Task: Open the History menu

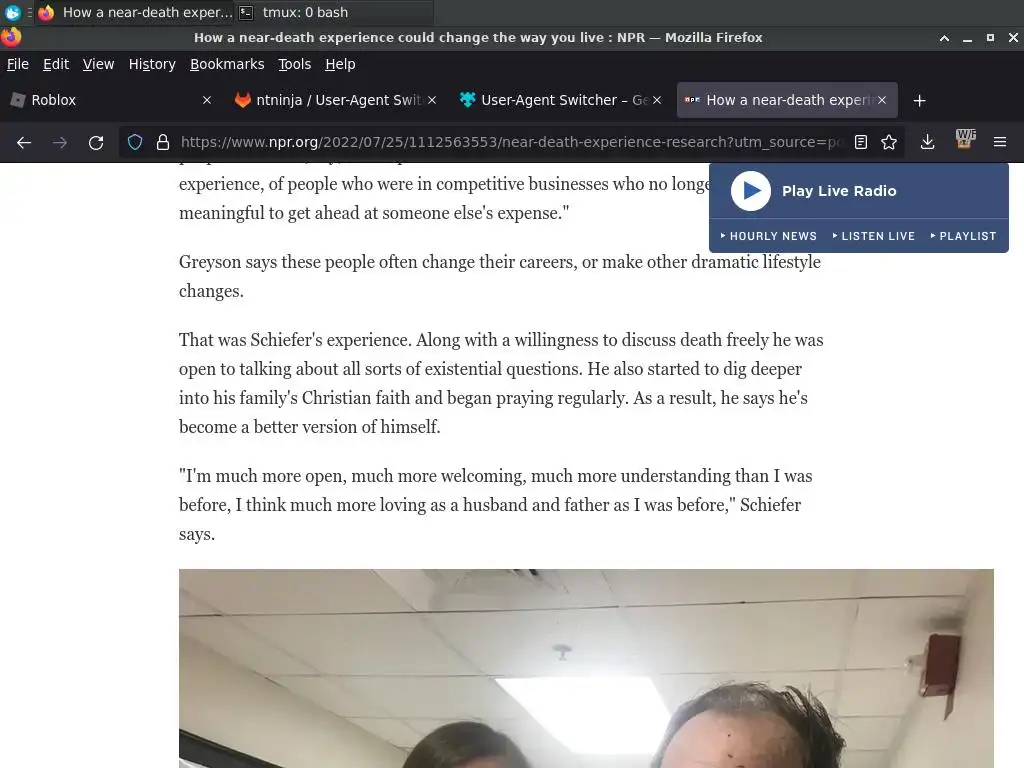Action: click(x=152, y=64)
